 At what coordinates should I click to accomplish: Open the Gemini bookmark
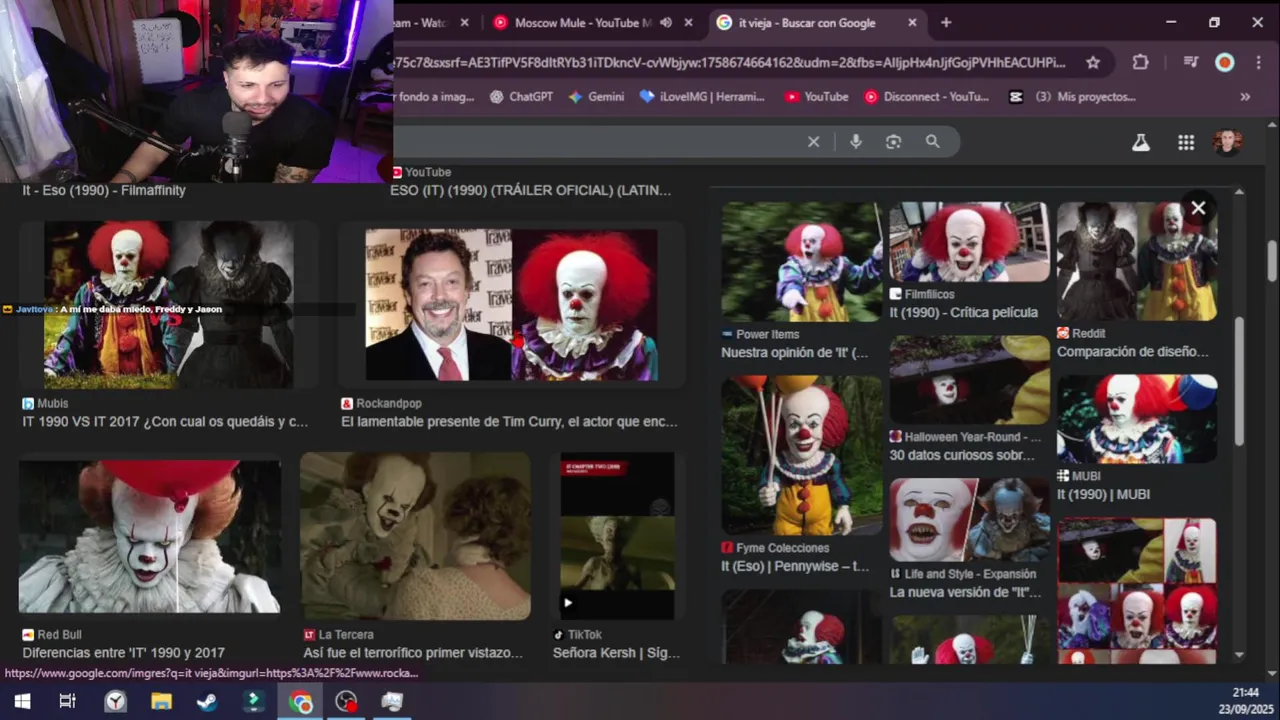[x=596, y=97]
